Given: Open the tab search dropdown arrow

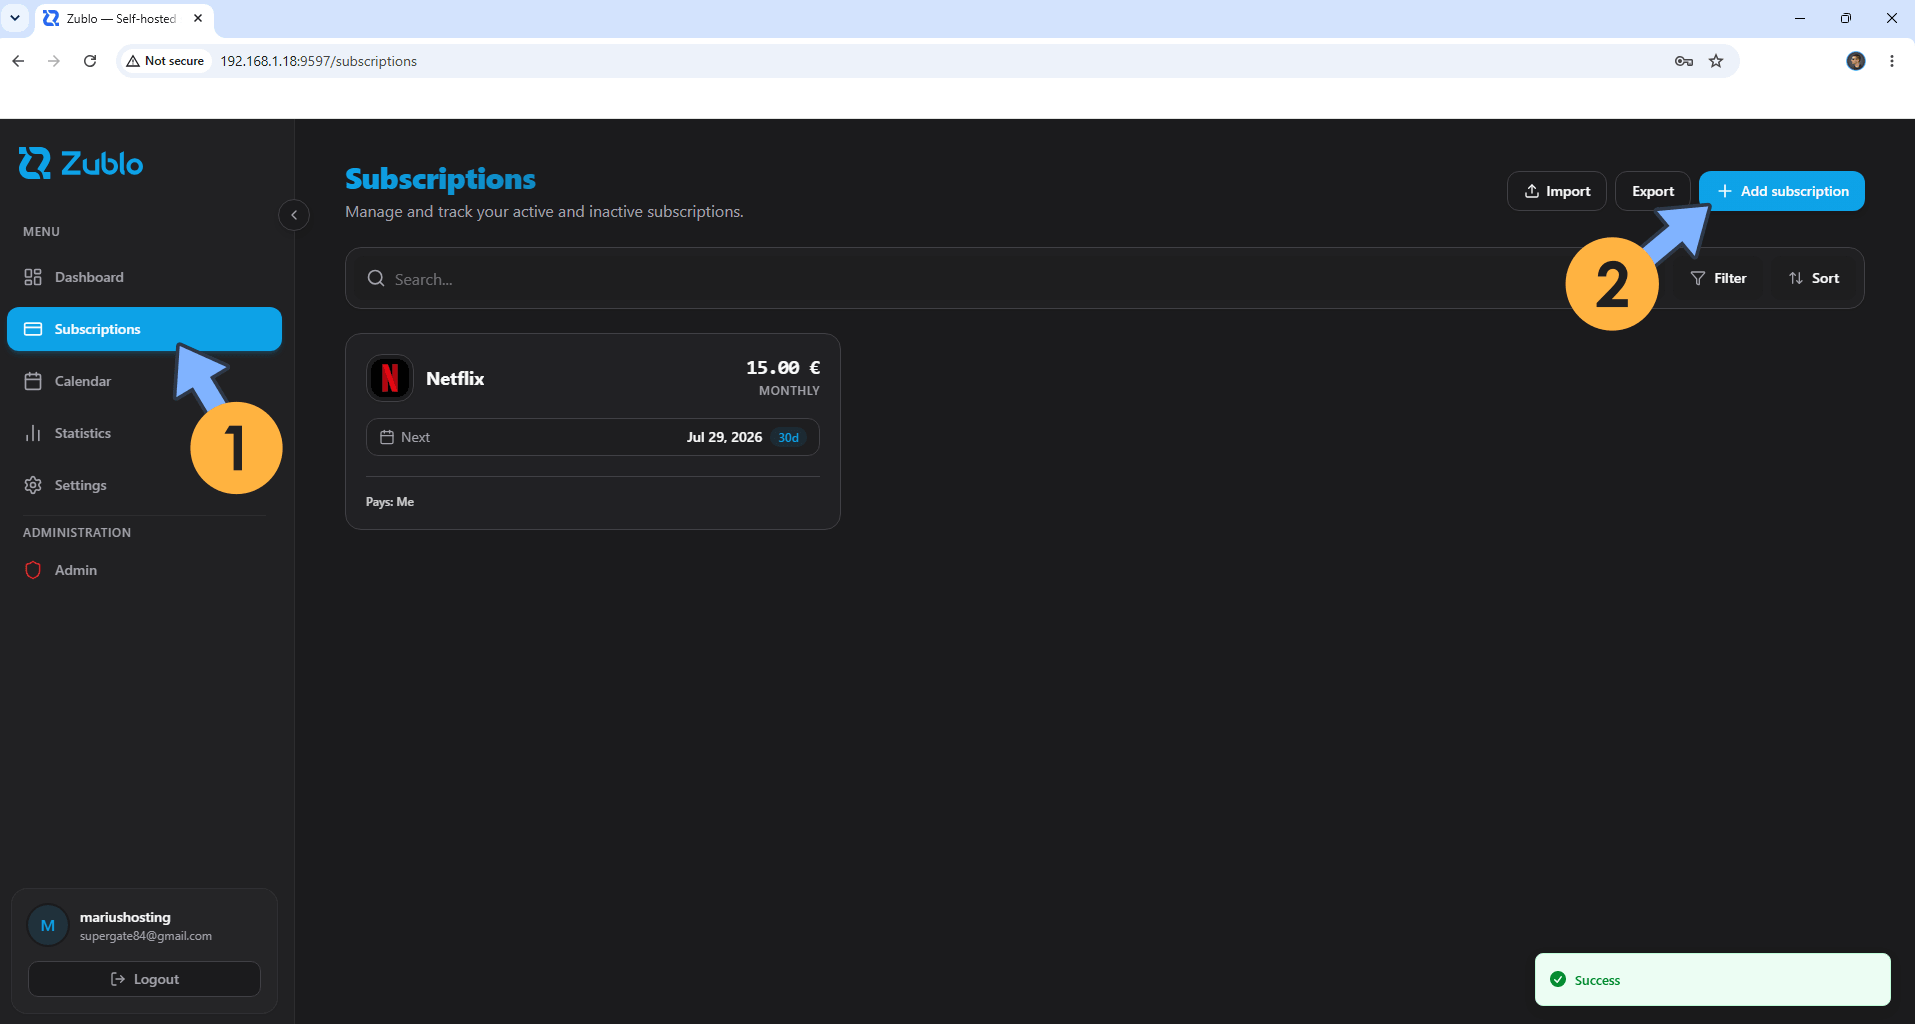Looking at the screenshot, I should (15, 18).
